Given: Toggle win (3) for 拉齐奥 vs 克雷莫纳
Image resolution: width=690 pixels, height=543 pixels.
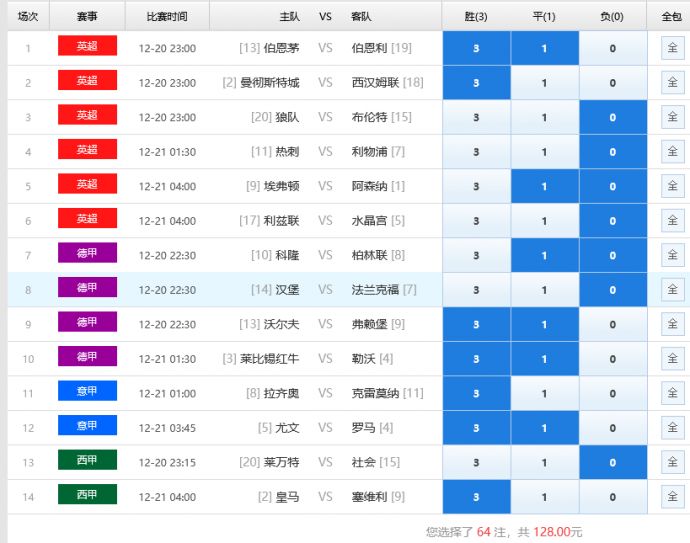Looking at the screenshot, I should tap(476, 393).
